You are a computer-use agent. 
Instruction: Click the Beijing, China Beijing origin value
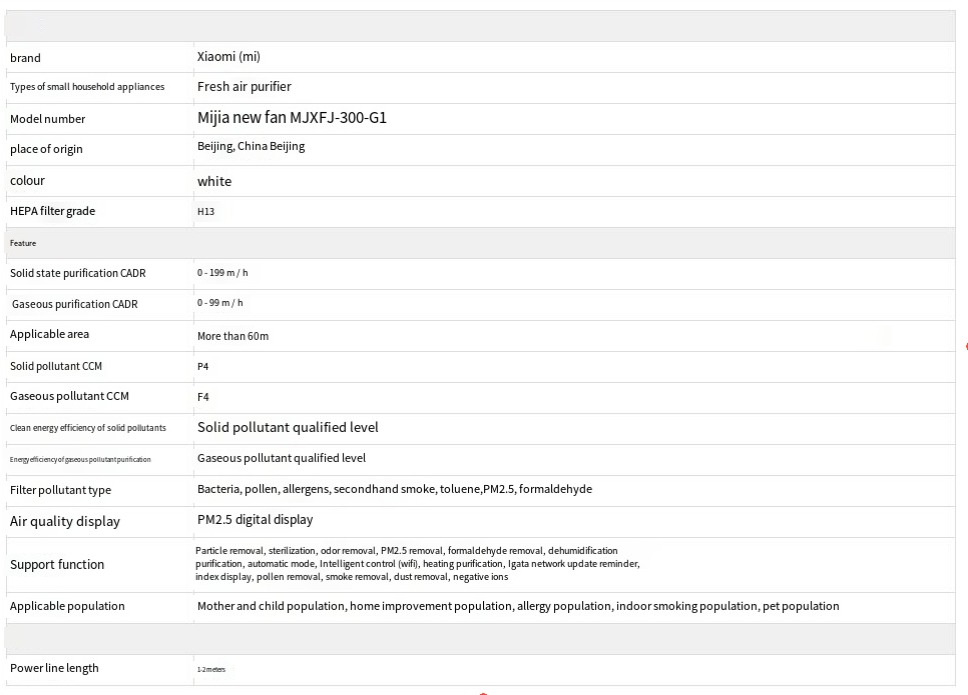click(x=250, y=146)
